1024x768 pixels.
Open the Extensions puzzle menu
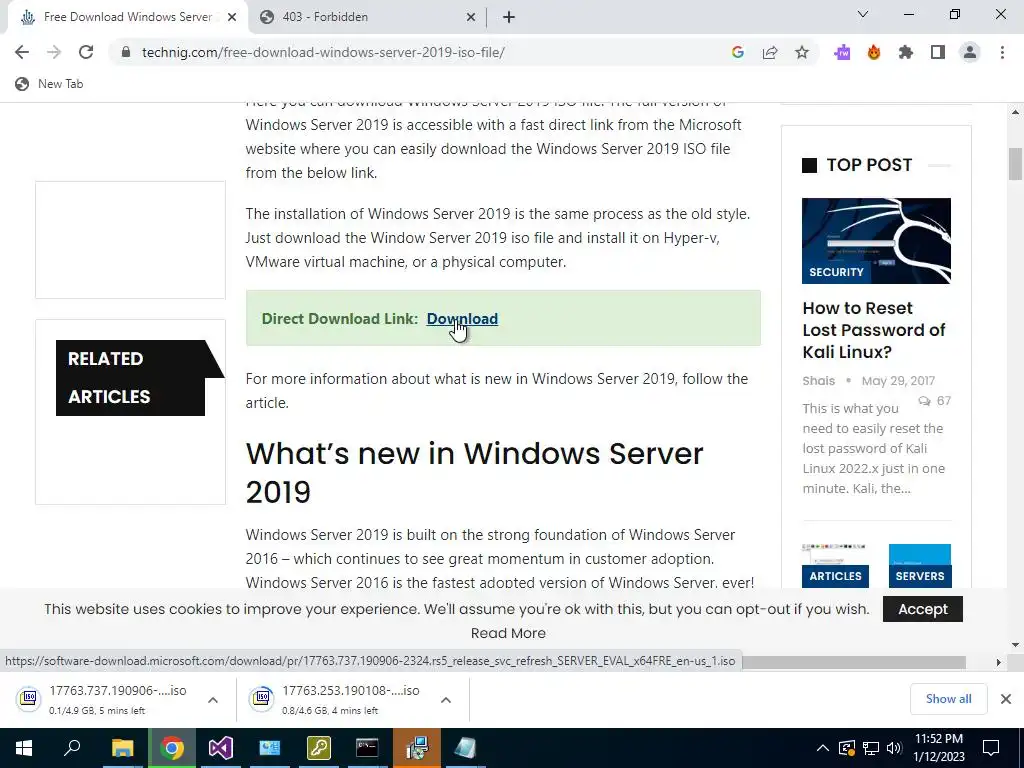point(906,52)
